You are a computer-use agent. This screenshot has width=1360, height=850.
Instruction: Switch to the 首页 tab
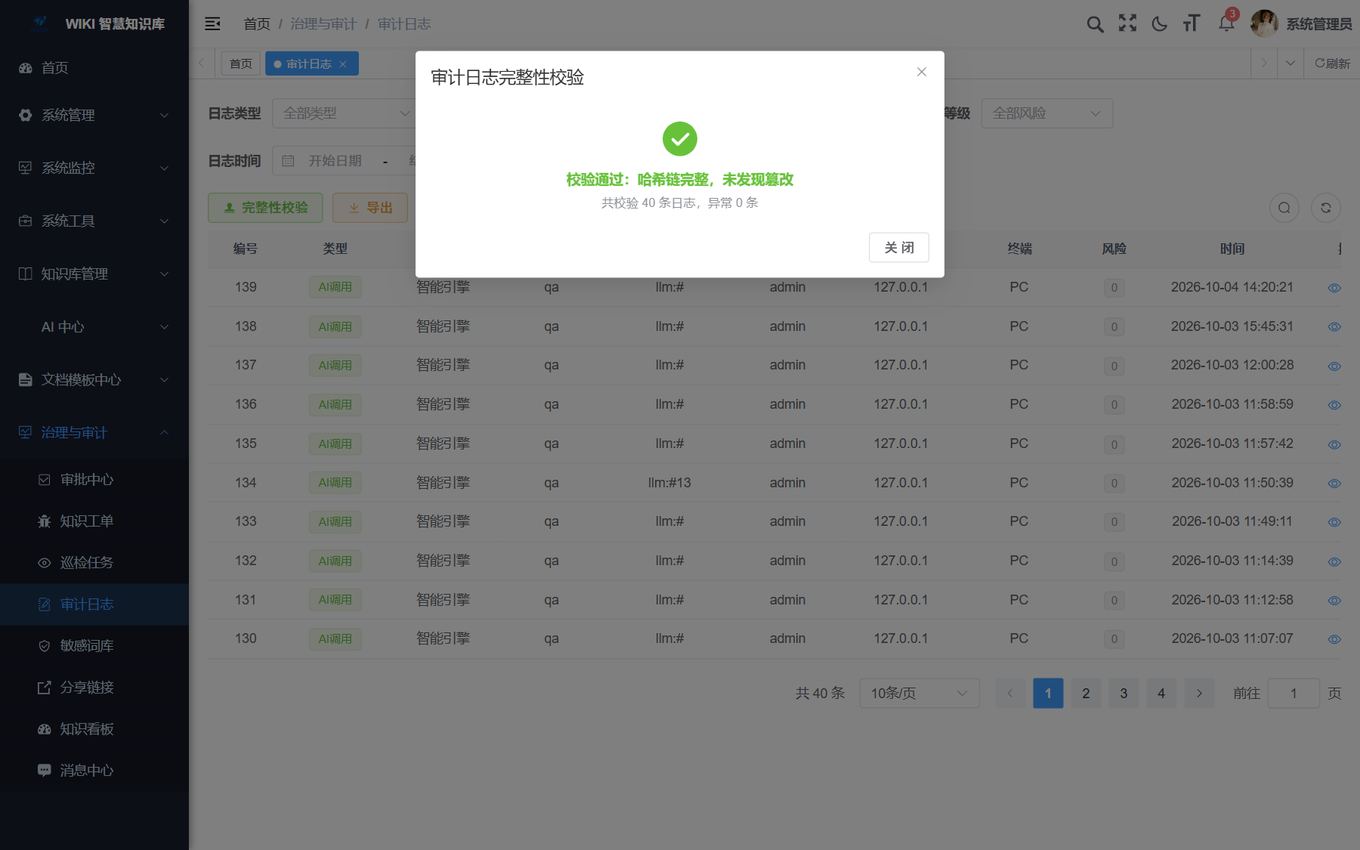241,64
